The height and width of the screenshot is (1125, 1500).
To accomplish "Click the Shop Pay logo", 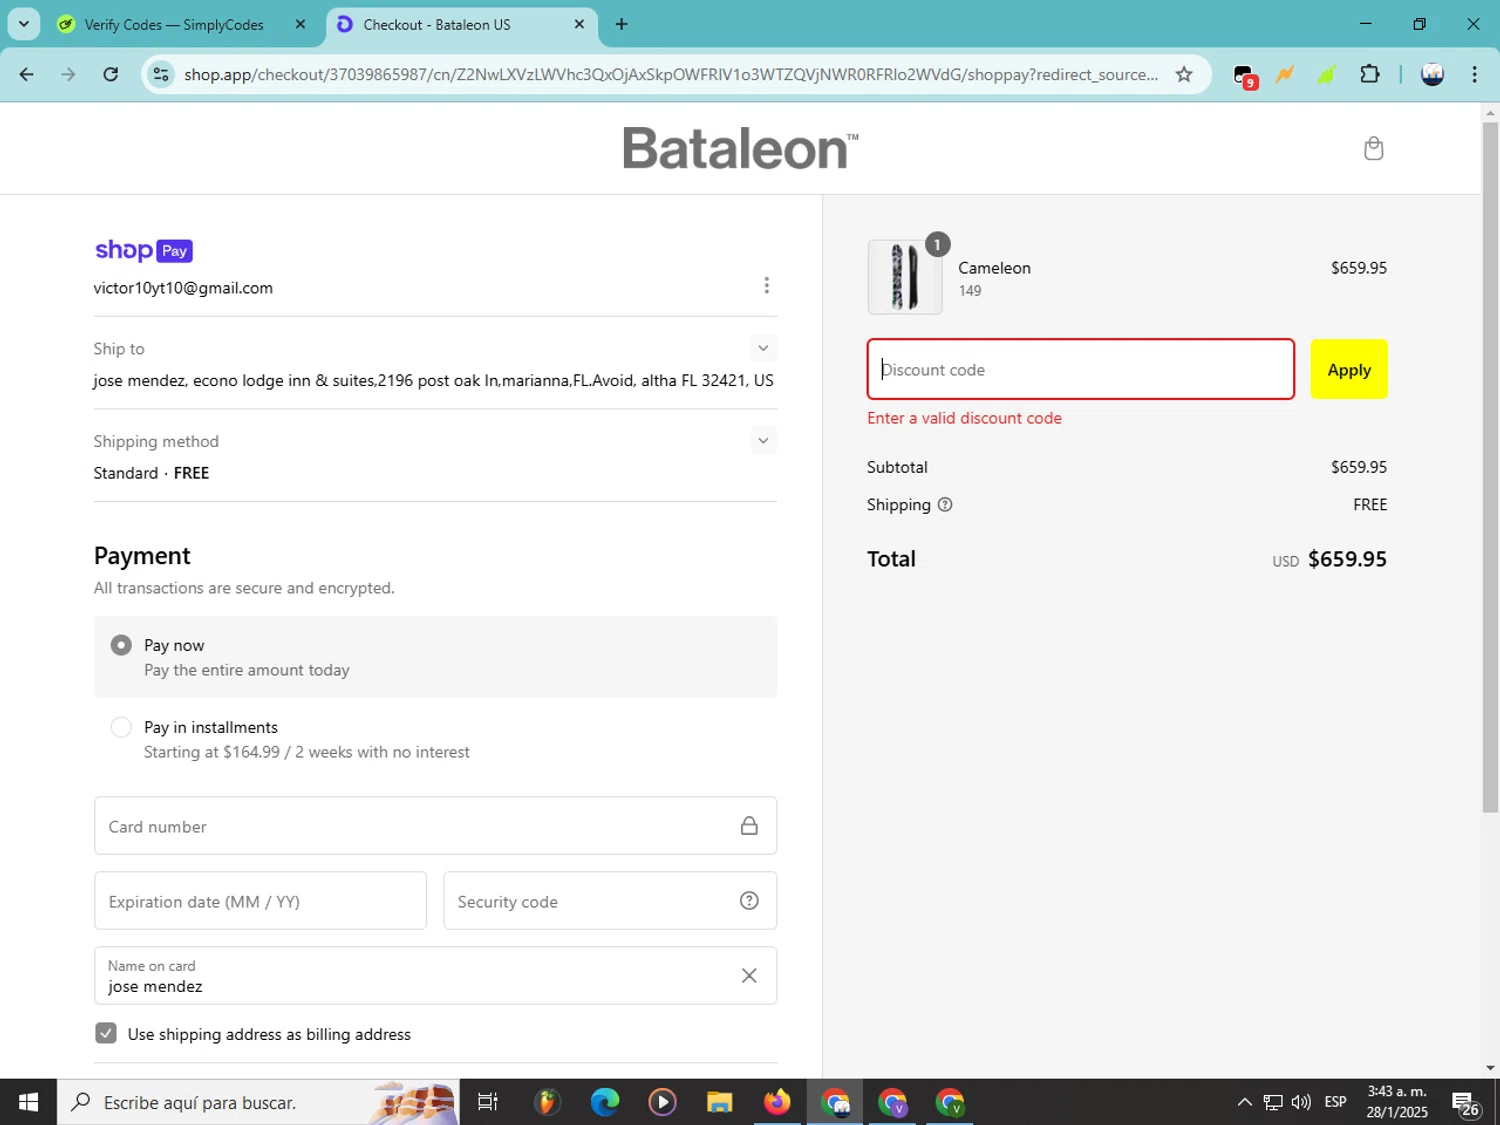I will [x=143, y=250].
